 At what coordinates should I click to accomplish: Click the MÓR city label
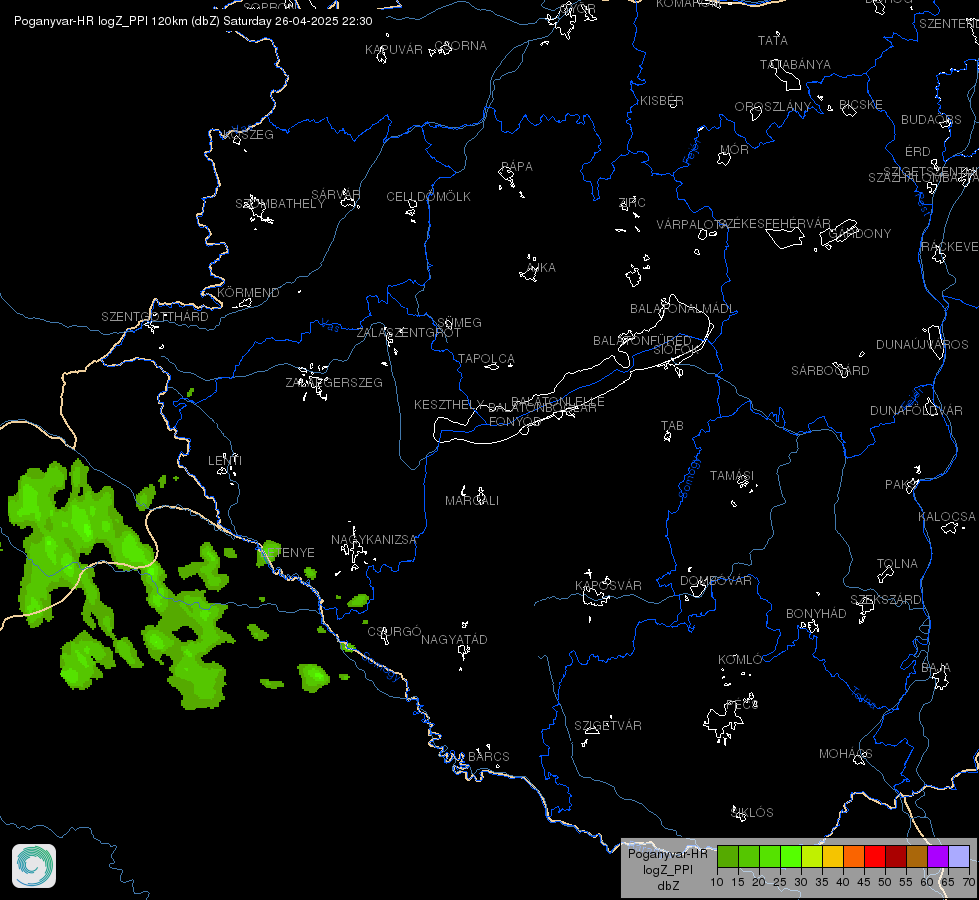734,150
